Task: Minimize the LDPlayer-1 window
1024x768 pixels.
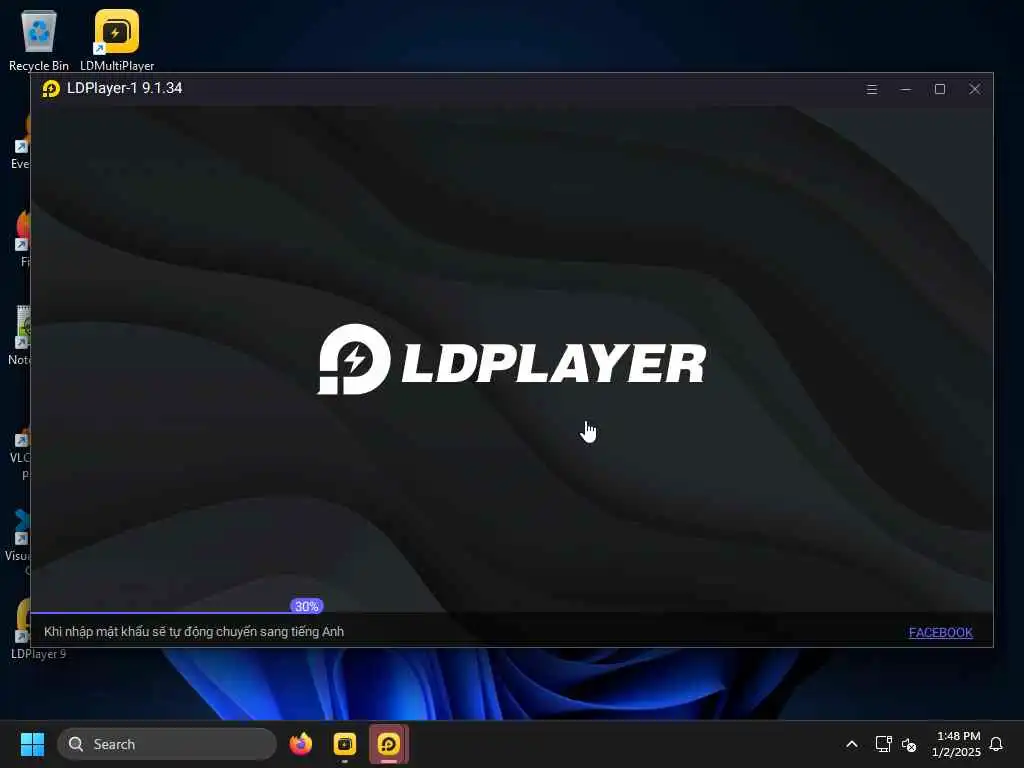Action: pos(906,89)
